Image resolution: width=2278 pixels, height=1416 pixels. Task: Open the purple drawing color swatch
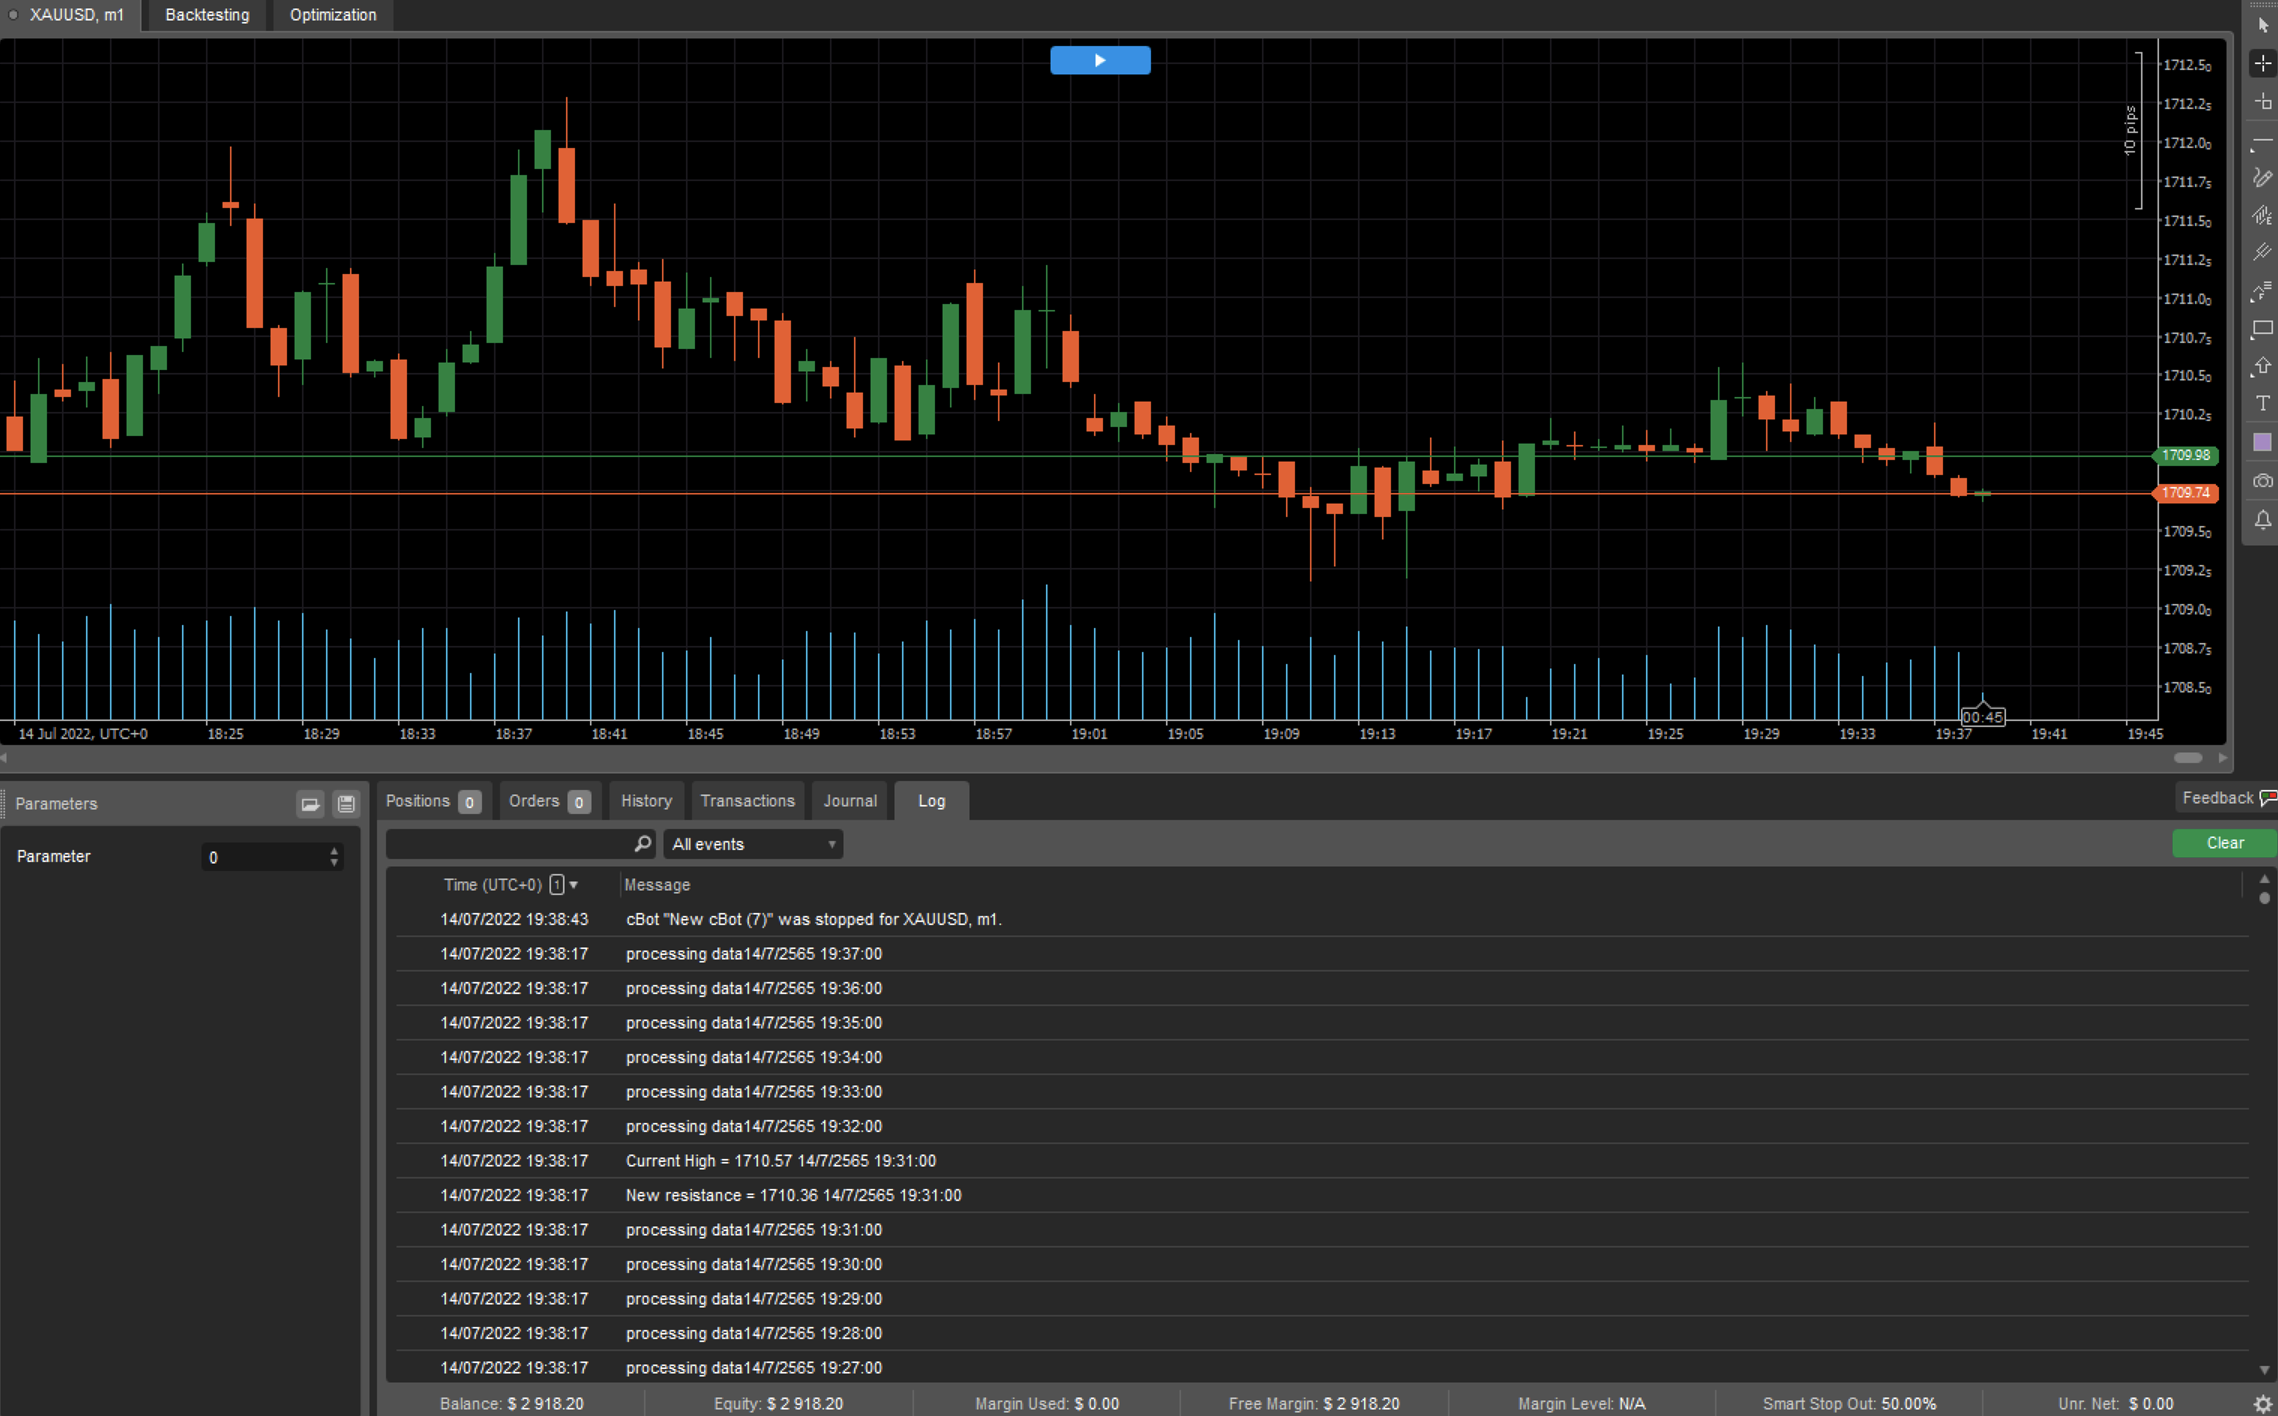(x=2263, y=442)
